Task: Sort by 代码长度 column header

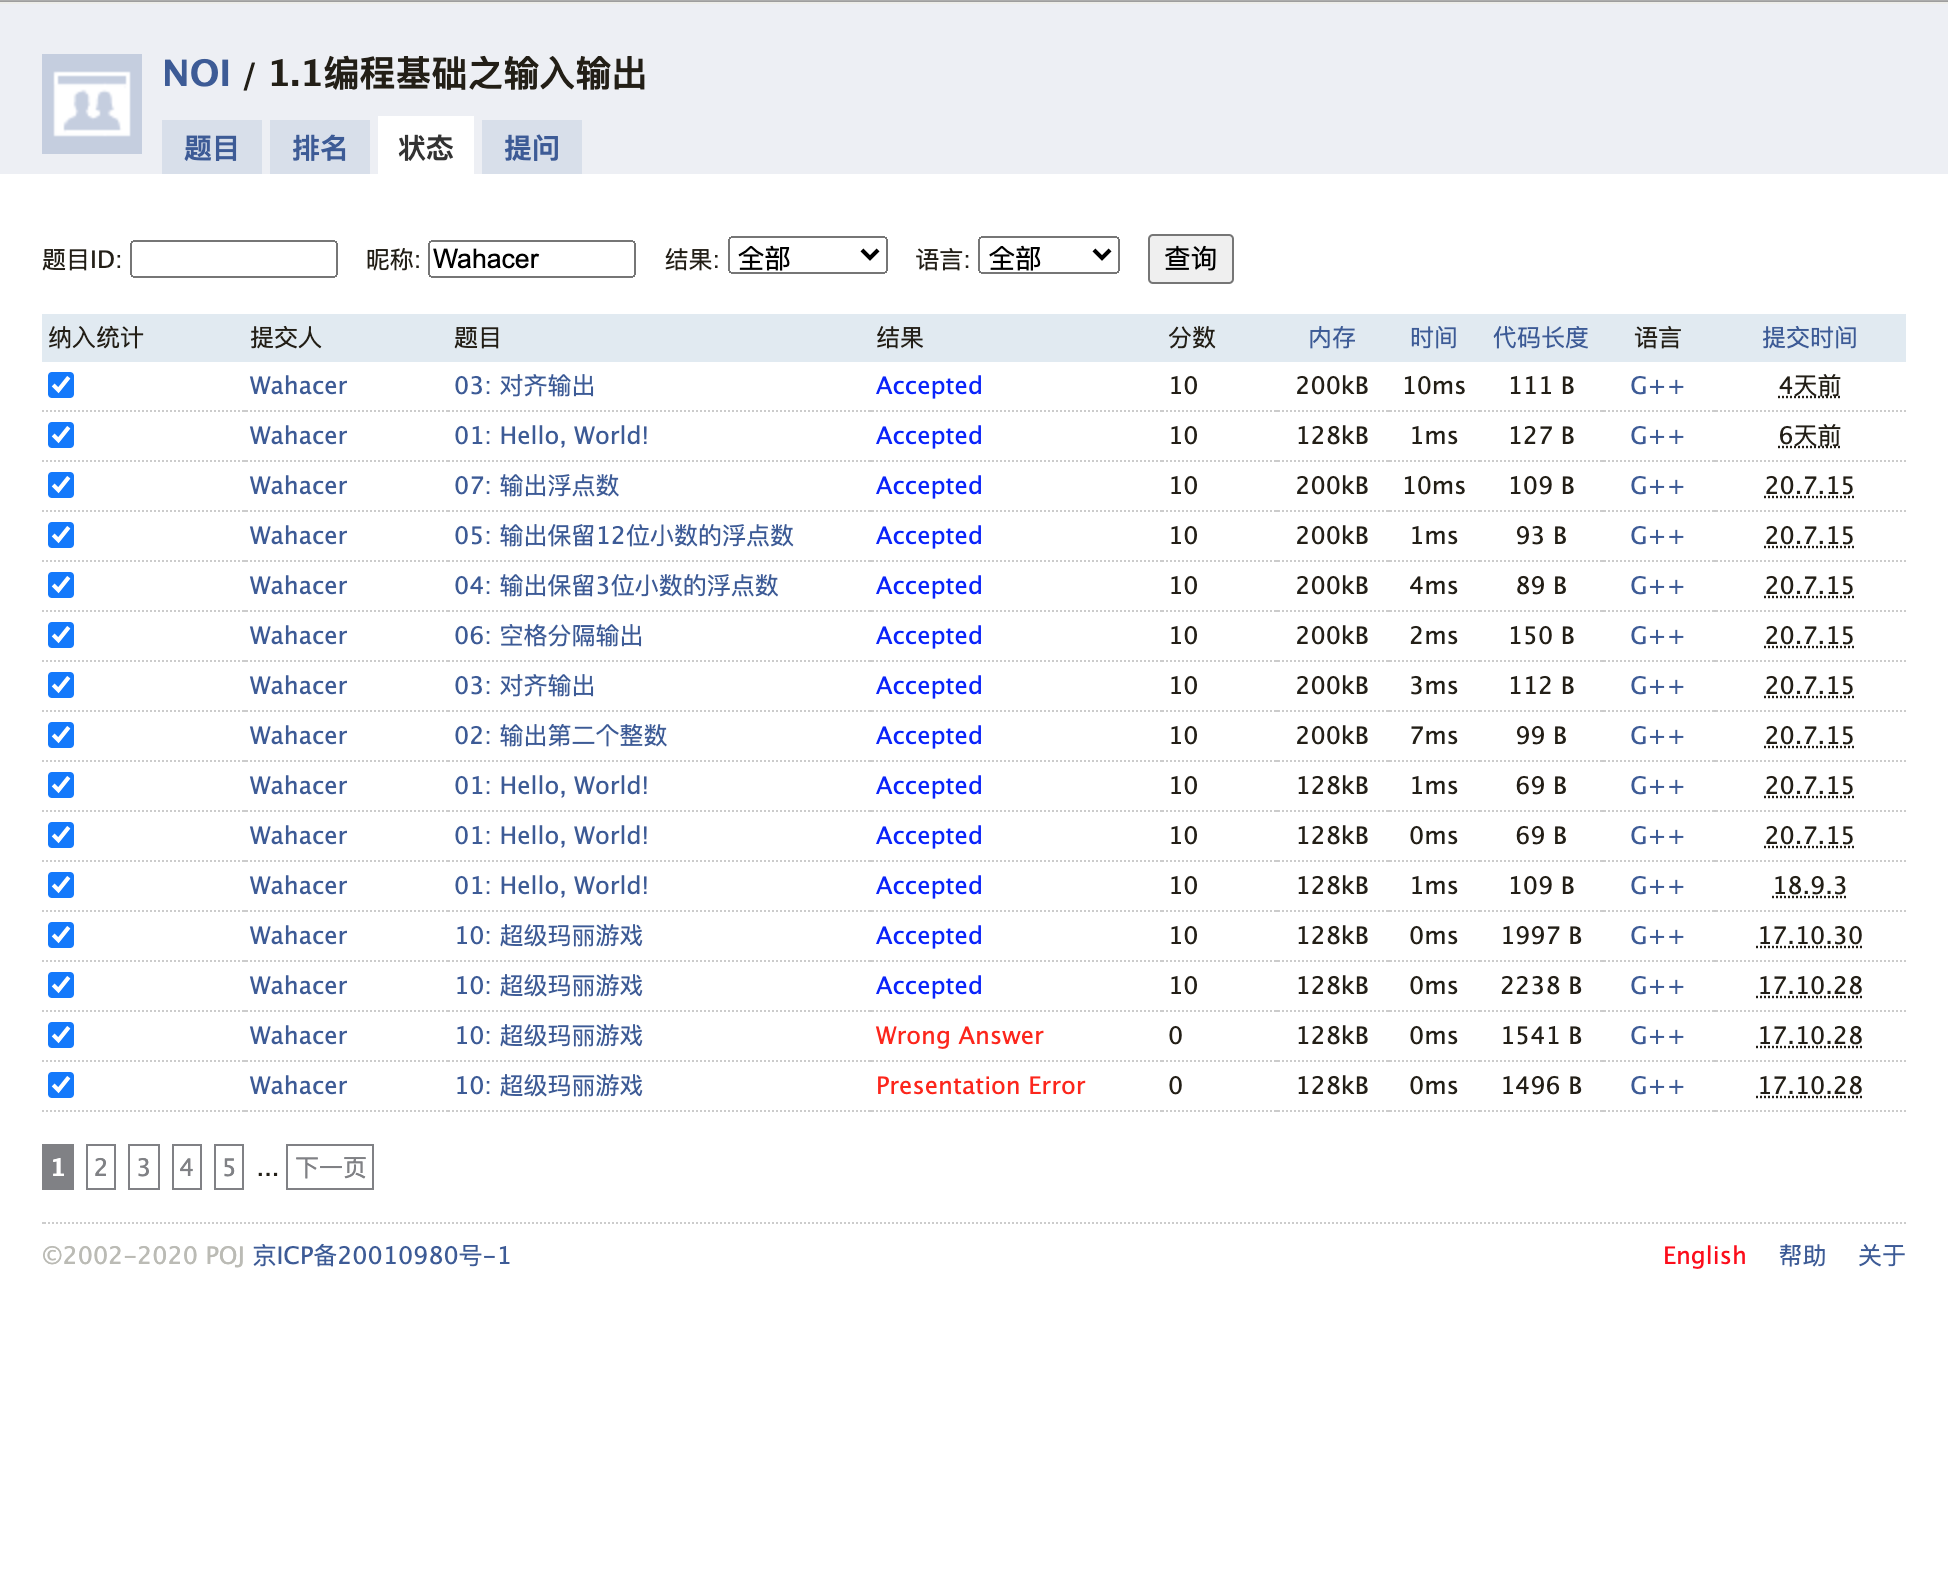Action: (1540, 338)
